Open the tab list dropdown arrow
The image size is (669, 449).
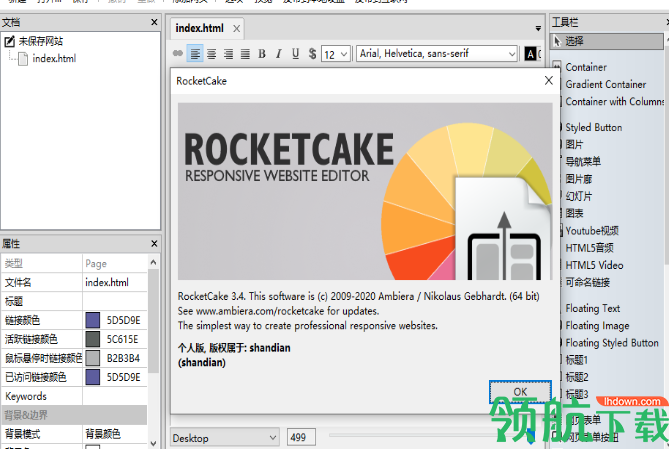(x=538, y=28)
